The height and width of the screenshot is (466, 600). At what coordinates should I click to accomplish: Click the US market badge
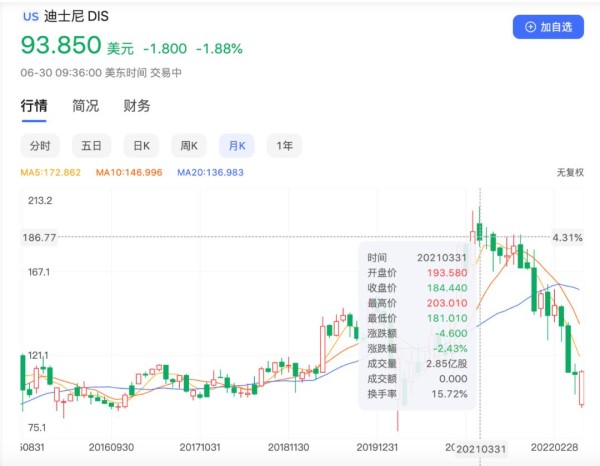pos(31,16)
